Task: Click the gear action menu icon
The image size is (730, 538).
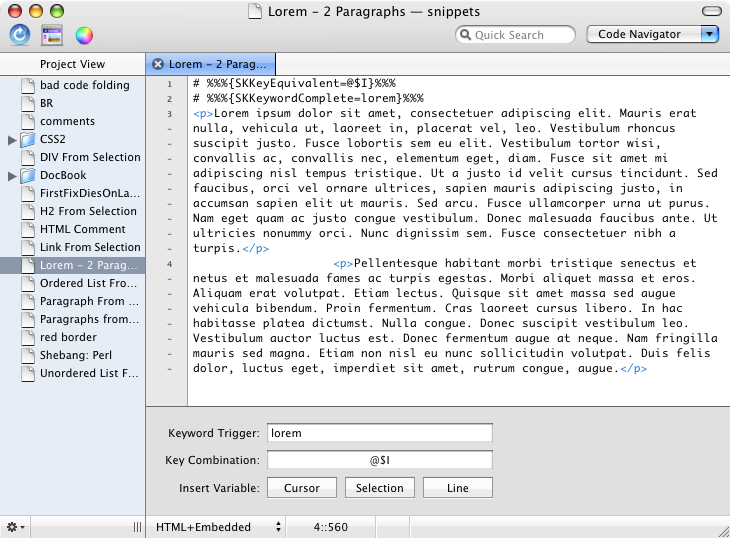Action: point(14,526)
